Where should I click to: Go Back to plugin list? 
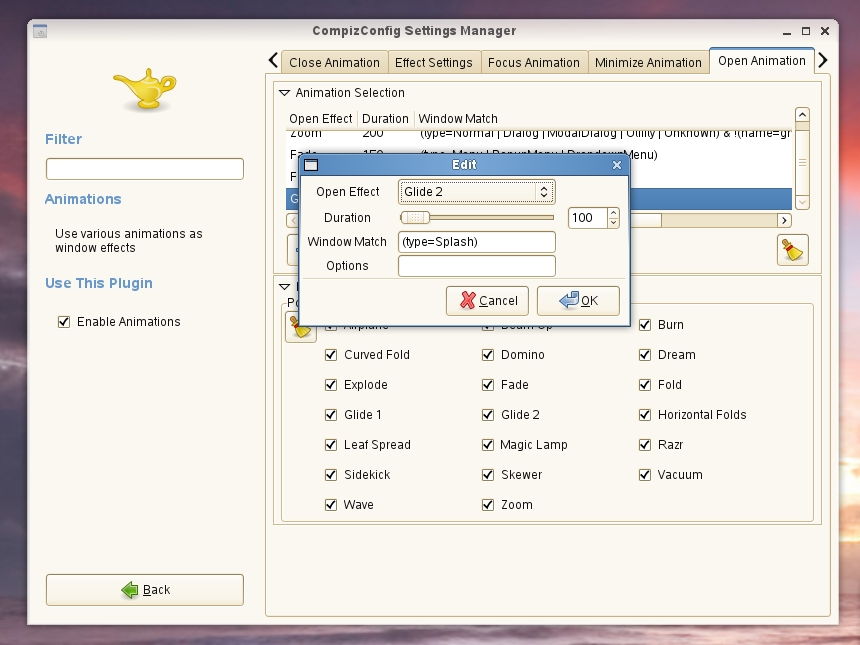pyautogui.click(x=145, y=590)
